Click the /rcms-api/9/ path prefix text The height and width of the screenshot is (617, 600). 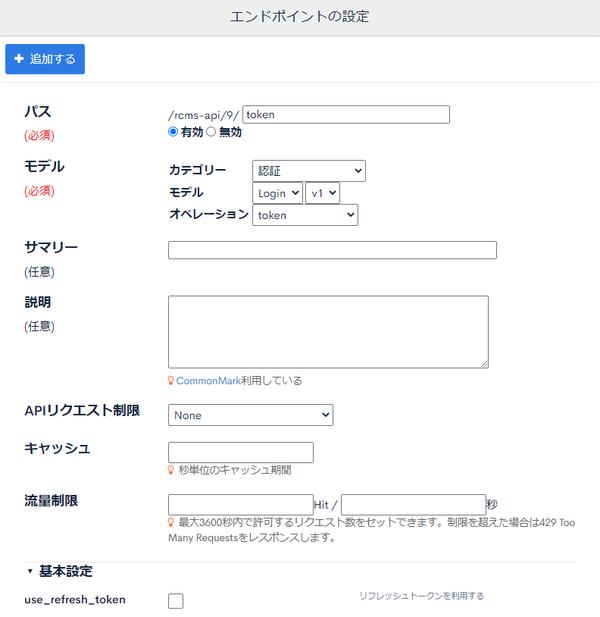[203, 115]
